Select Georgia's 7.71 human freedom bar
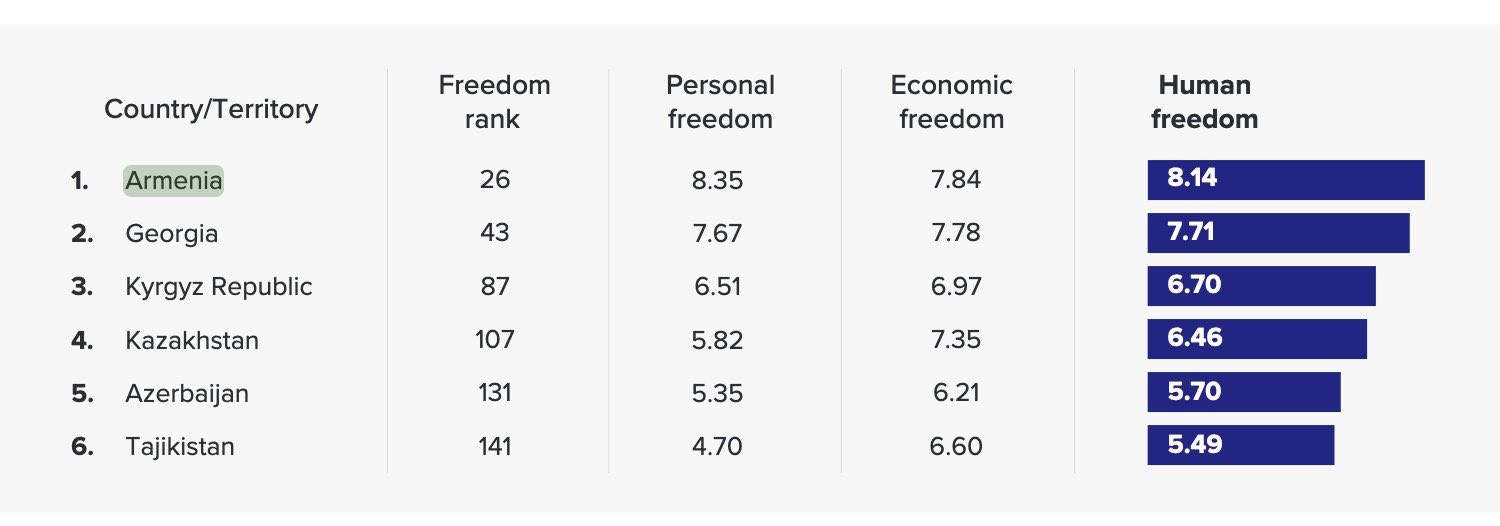The height and width of the screenshot is (526, 1500). (1278, 233)
